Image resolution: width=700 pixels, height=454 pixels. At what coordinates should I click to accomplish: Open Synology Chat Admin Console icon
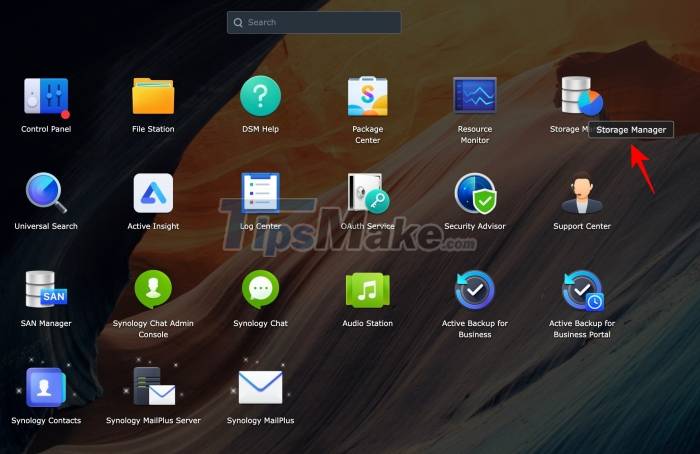153,289
